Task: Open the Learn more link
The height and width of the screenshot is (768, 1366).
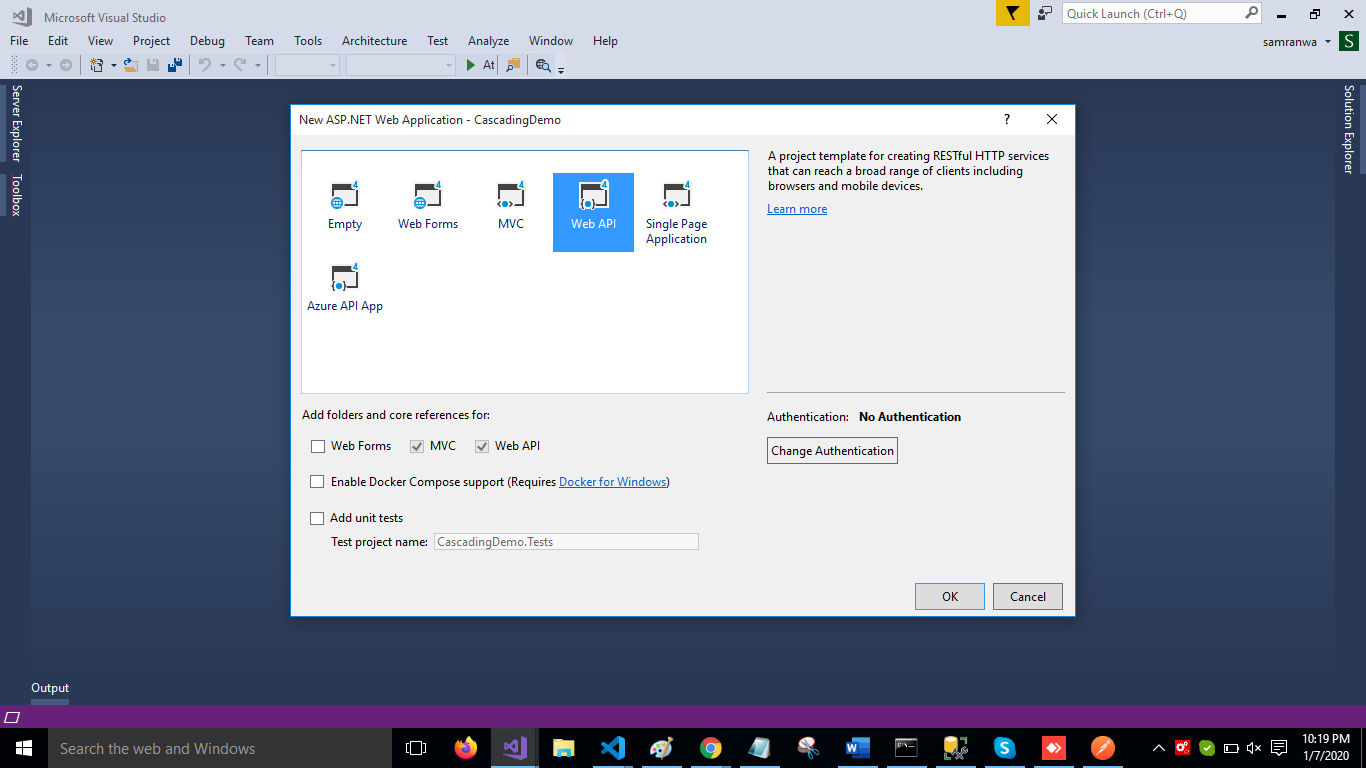Action: click(x=797, y=209)
